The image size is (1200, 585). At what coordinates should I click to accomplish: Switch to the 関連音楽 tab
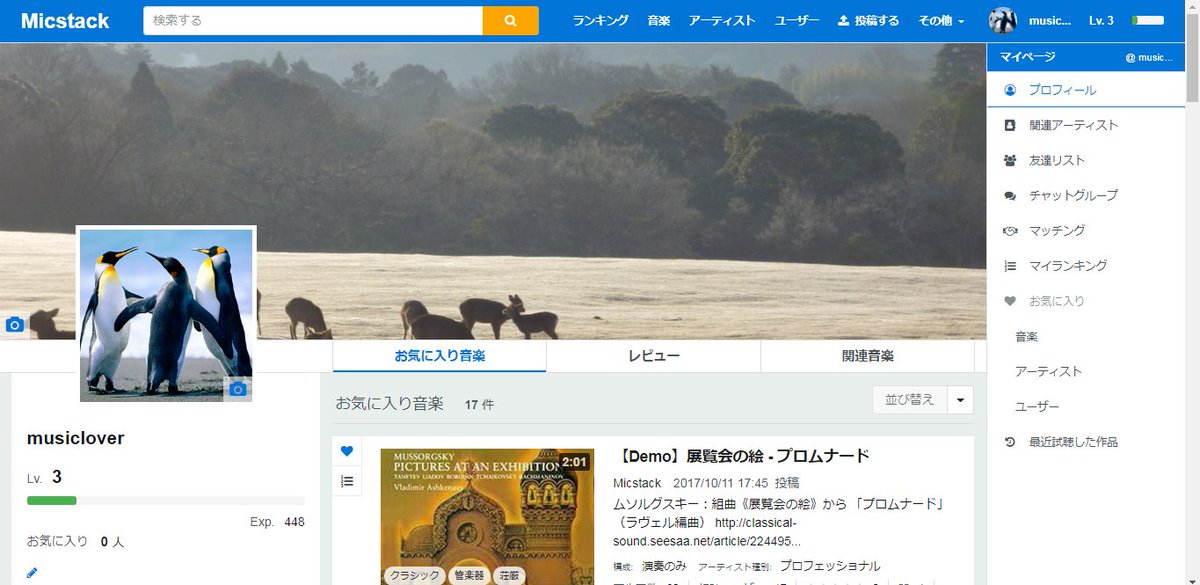[x=867, y=356]
